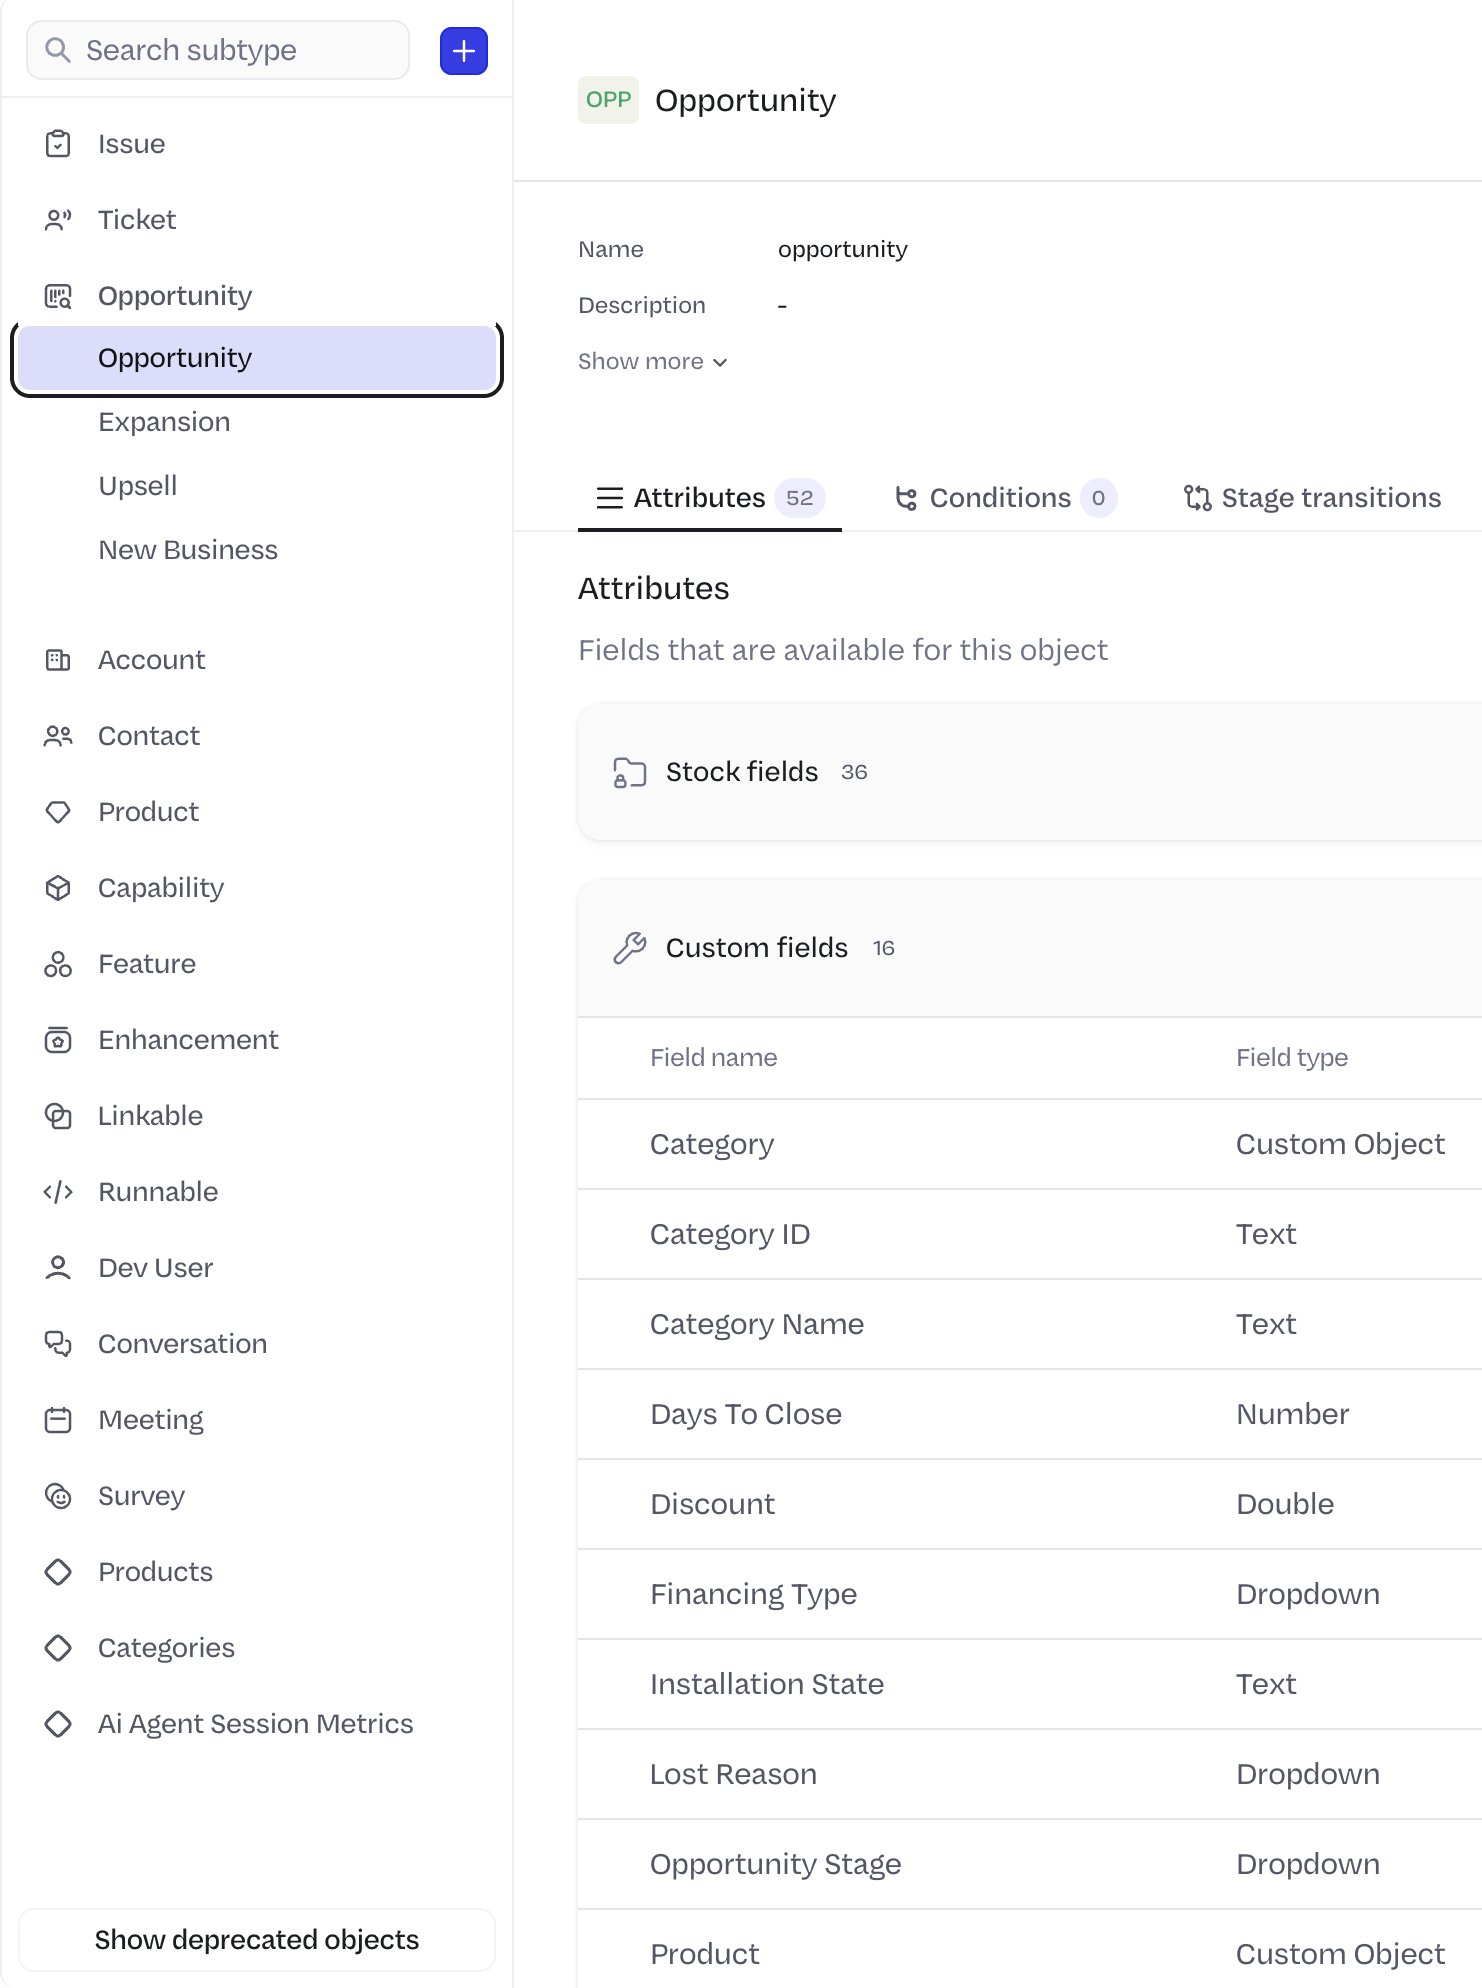
Task: Click the Conditions branch icon
Action: click(x=906, y=498)
